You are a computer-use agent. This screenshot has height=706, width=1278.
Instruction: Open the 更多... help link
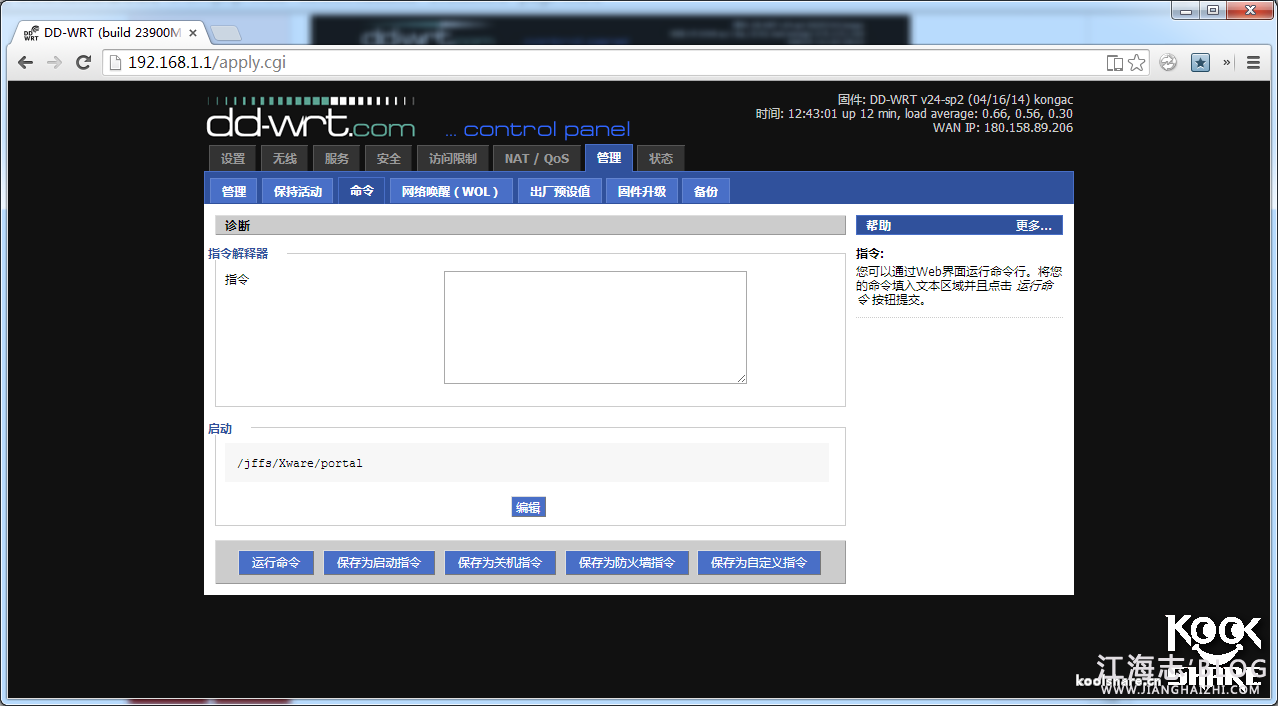(1033, 226)
